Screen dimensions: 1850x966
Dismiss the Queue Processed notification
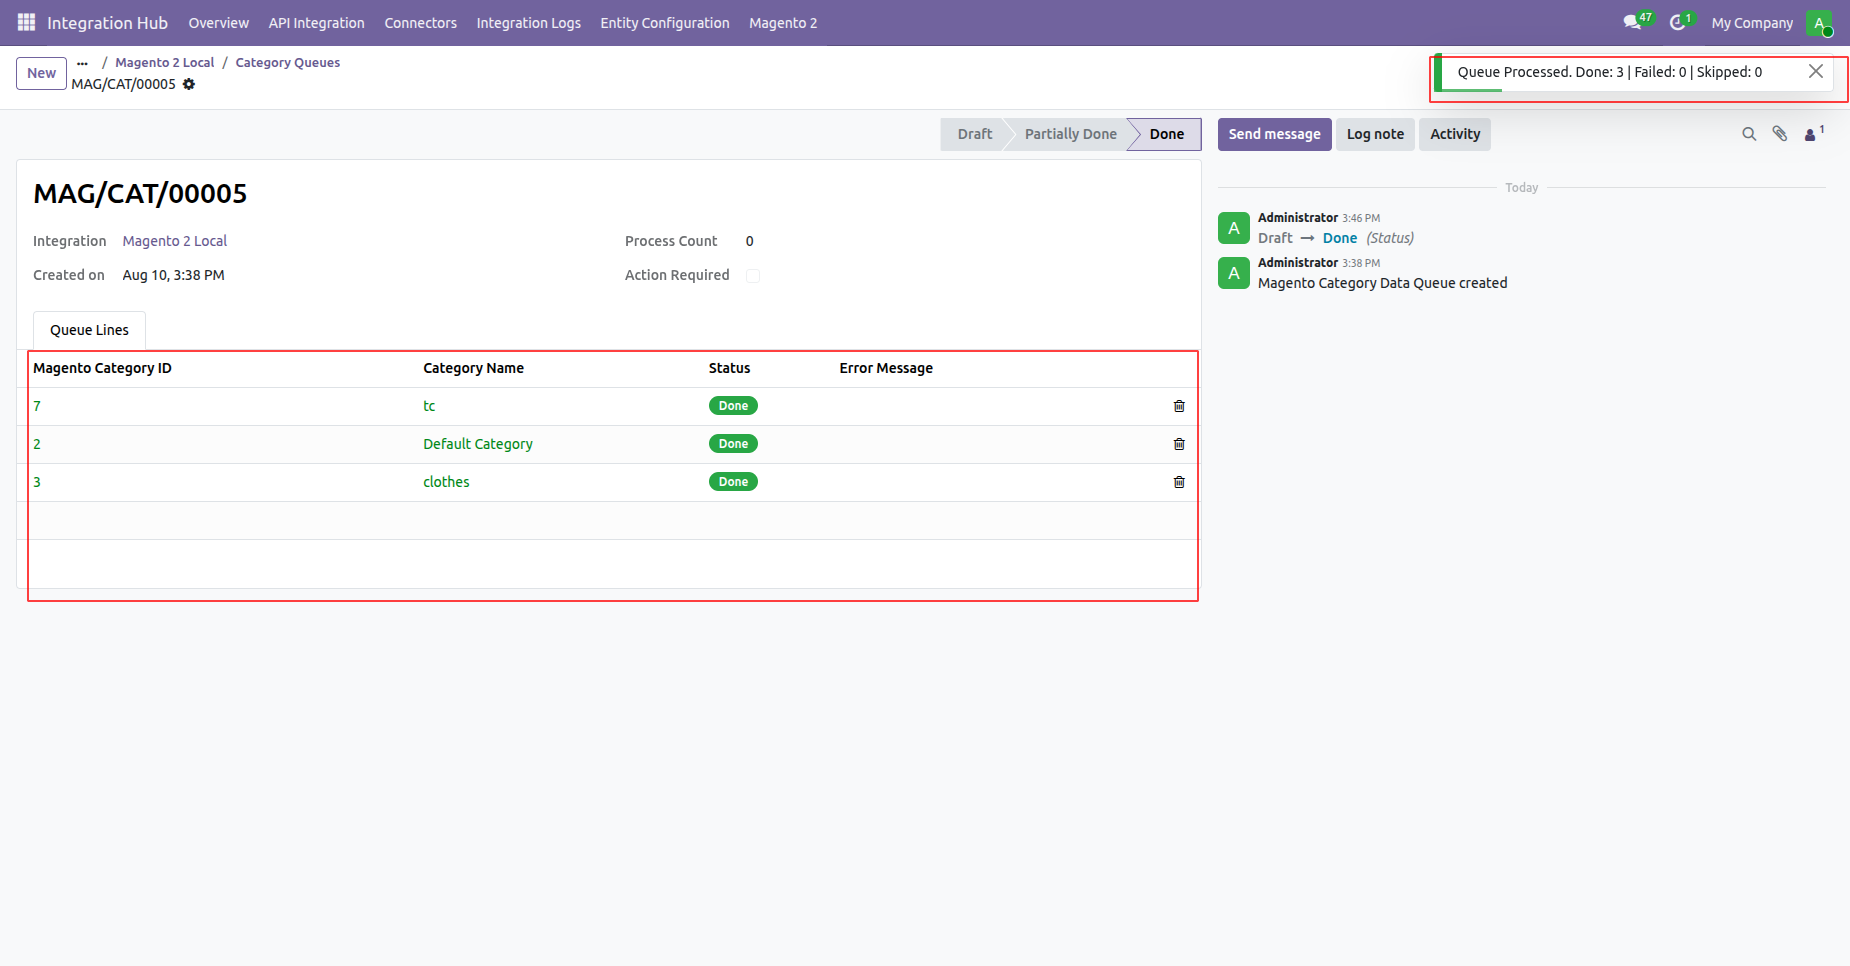pyautogui.click(x=1816, y=71)
